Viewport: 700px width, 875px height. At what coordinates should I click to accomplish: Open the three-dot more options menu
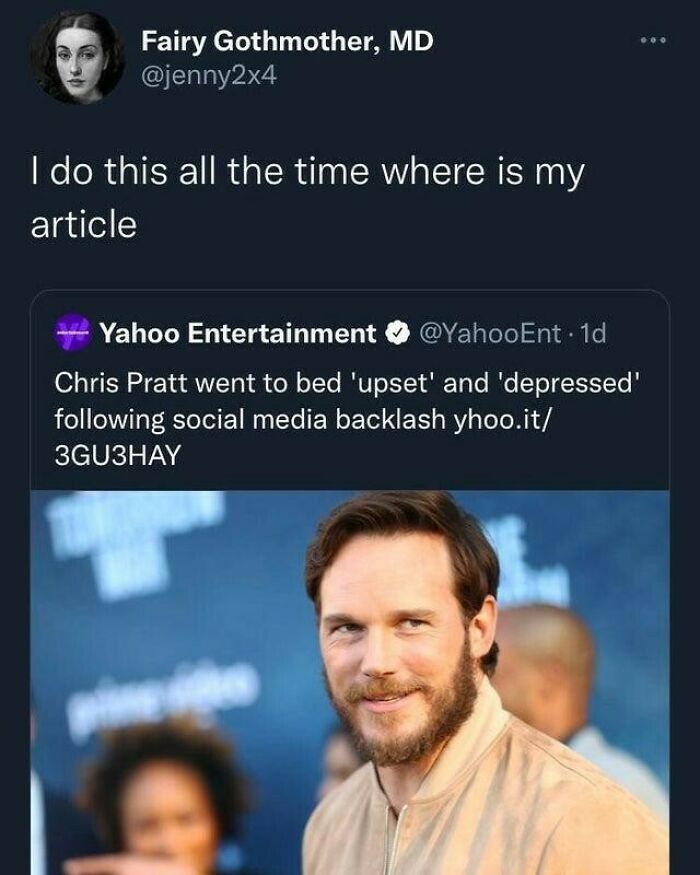[x=653, y=40]
